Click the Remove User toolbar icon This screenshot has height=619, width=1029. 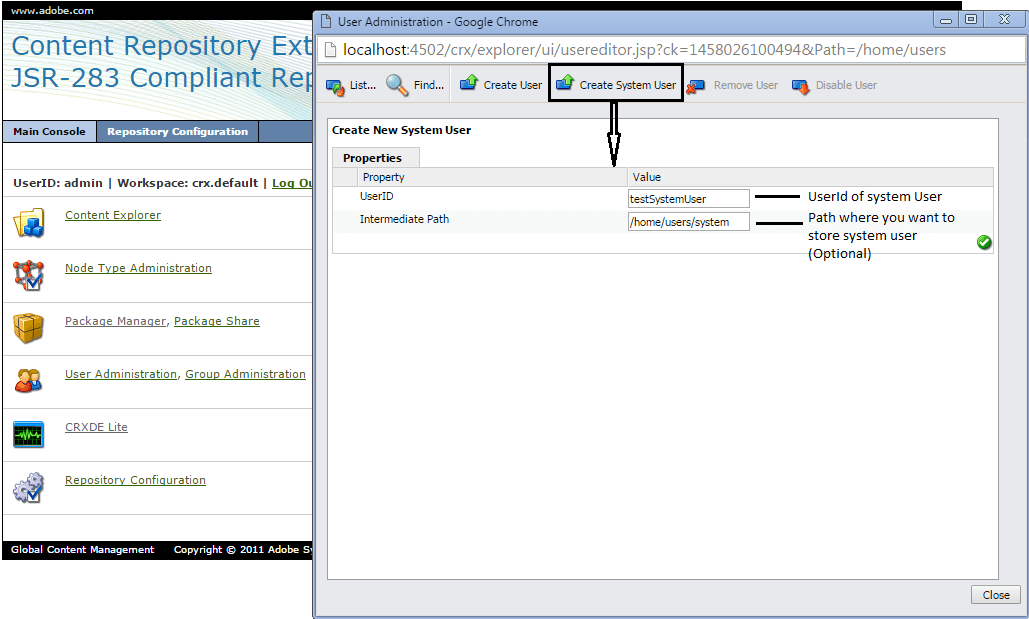coord(696,87)
